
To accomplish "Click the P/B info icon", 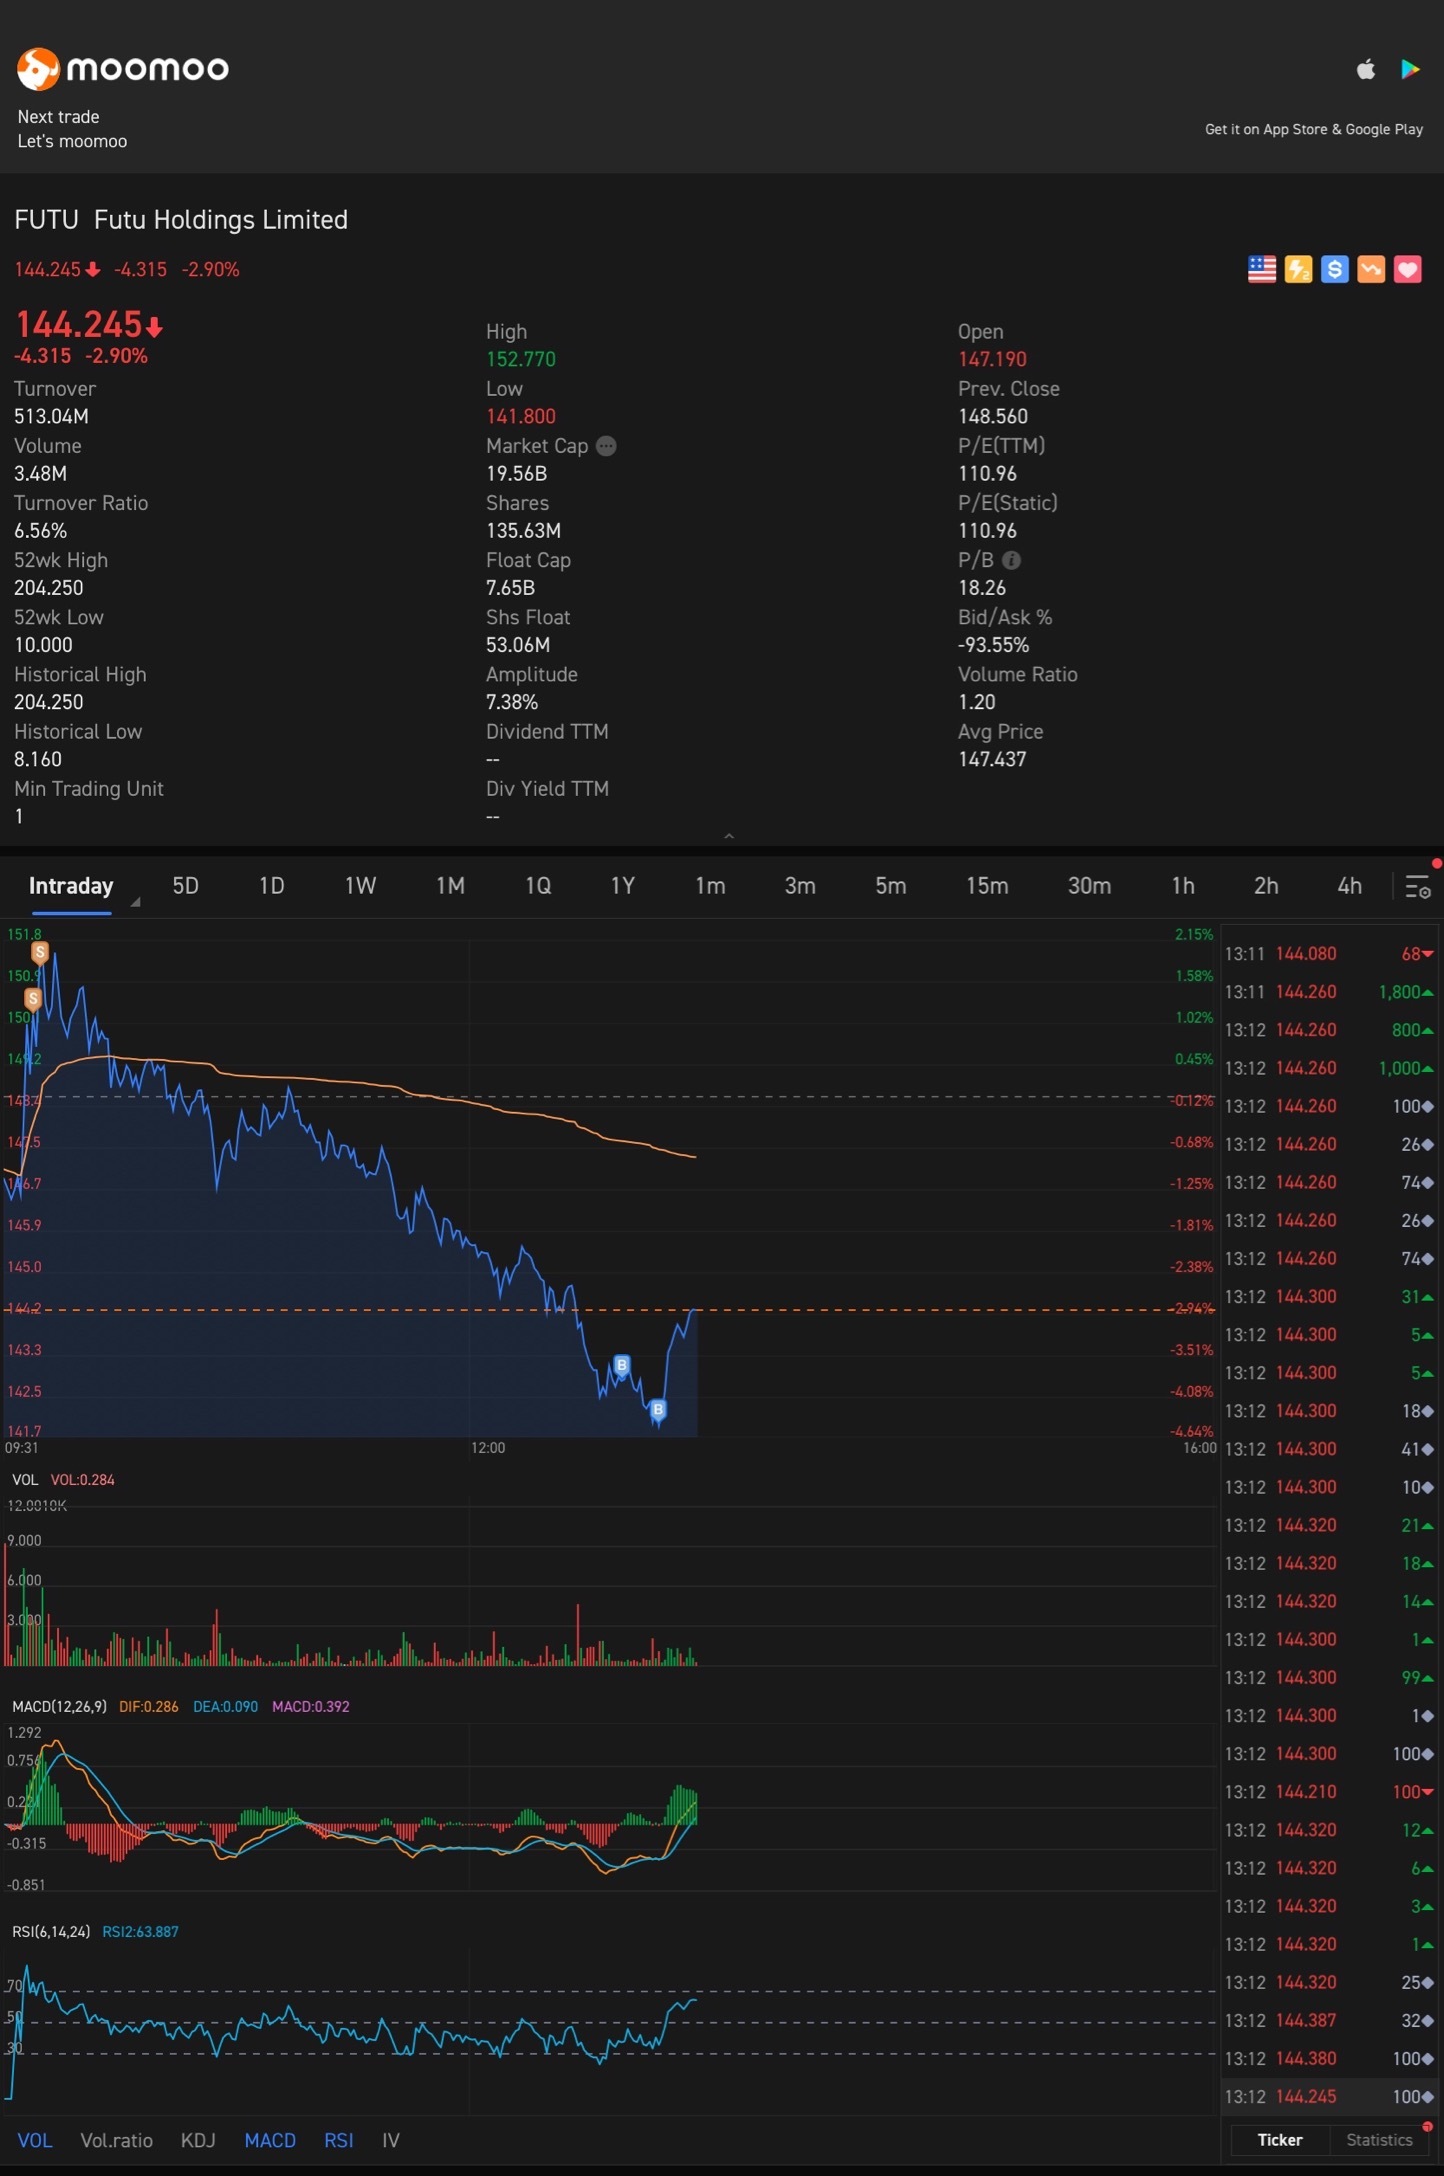I will tap(1011, 560).
